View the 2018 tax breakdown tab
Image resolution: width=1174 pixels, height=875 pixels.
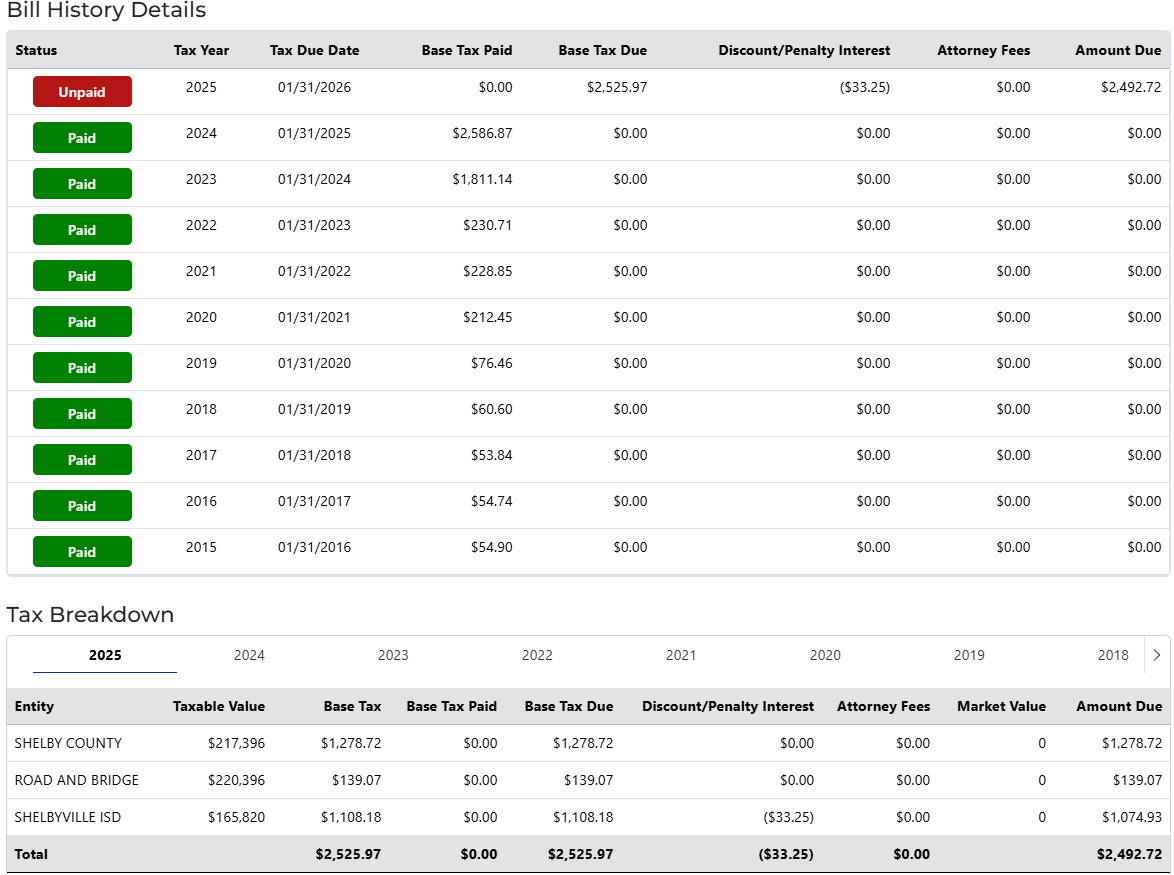(x=1112, y=655)
